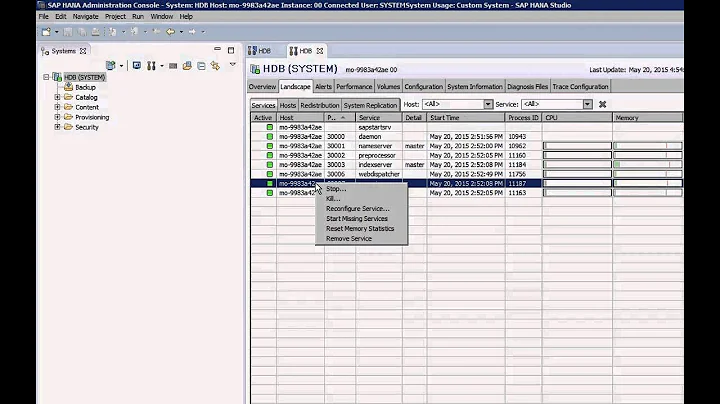Minimize the Systems view panel

(217, 49)
